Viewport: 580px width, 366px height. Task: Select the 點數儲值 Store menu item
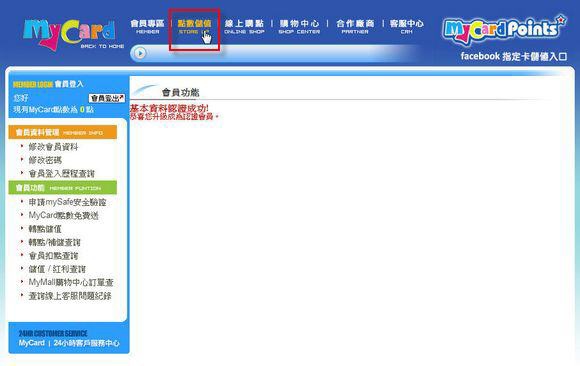(194, 27)
